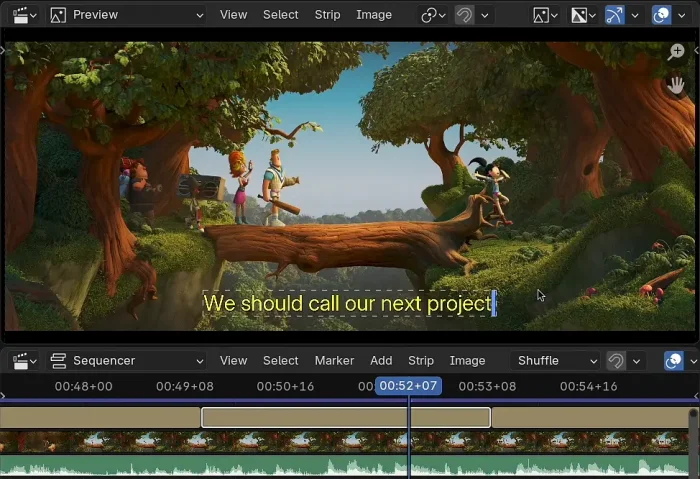Expand overlay options arrow in Preview header
Viewport: 700px width, 479px height.
click(x=682, y=16)
